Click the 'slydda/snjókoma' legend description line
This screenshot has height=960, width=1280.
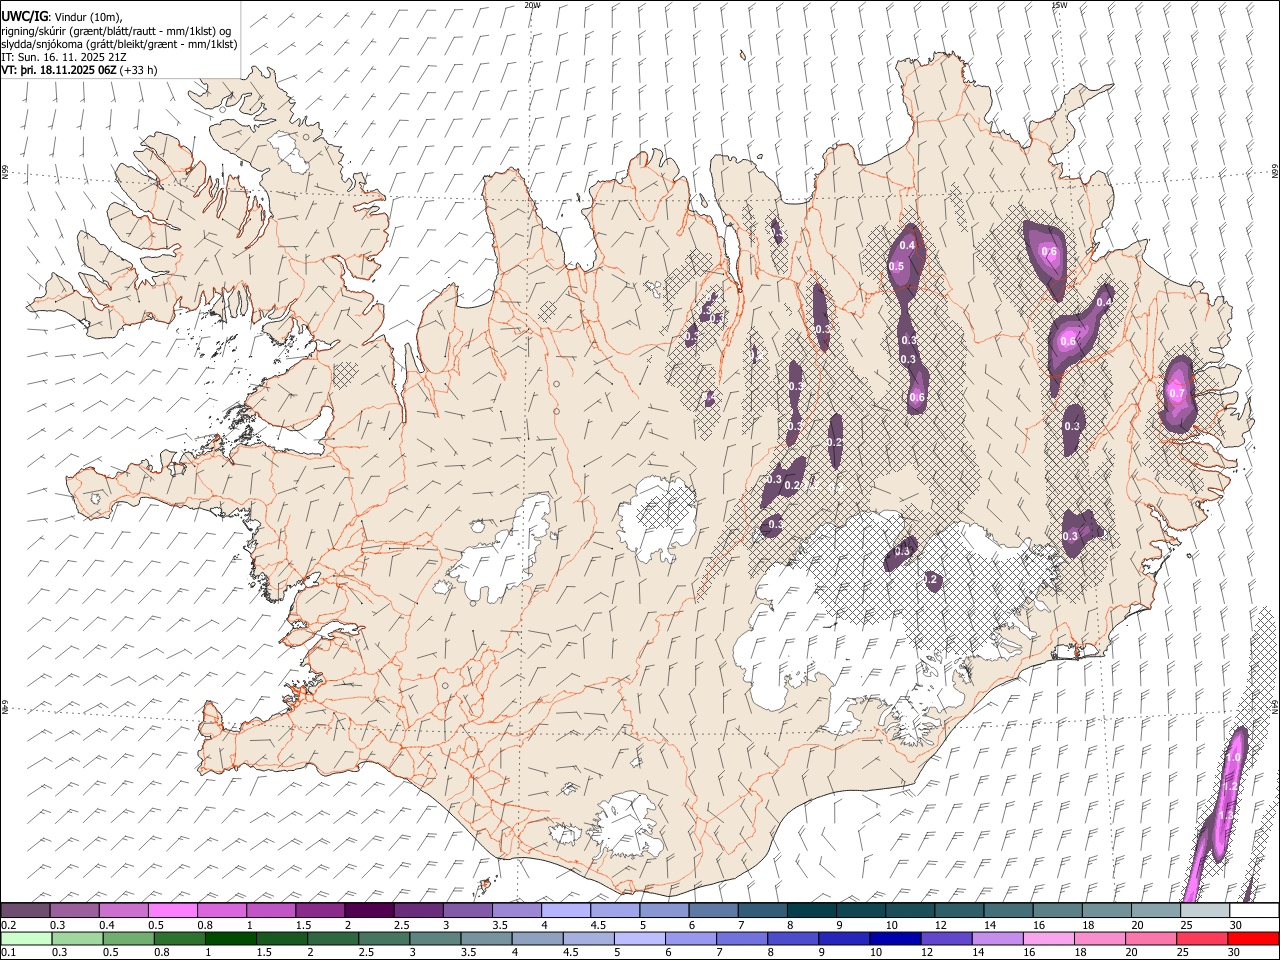point(119,44)
